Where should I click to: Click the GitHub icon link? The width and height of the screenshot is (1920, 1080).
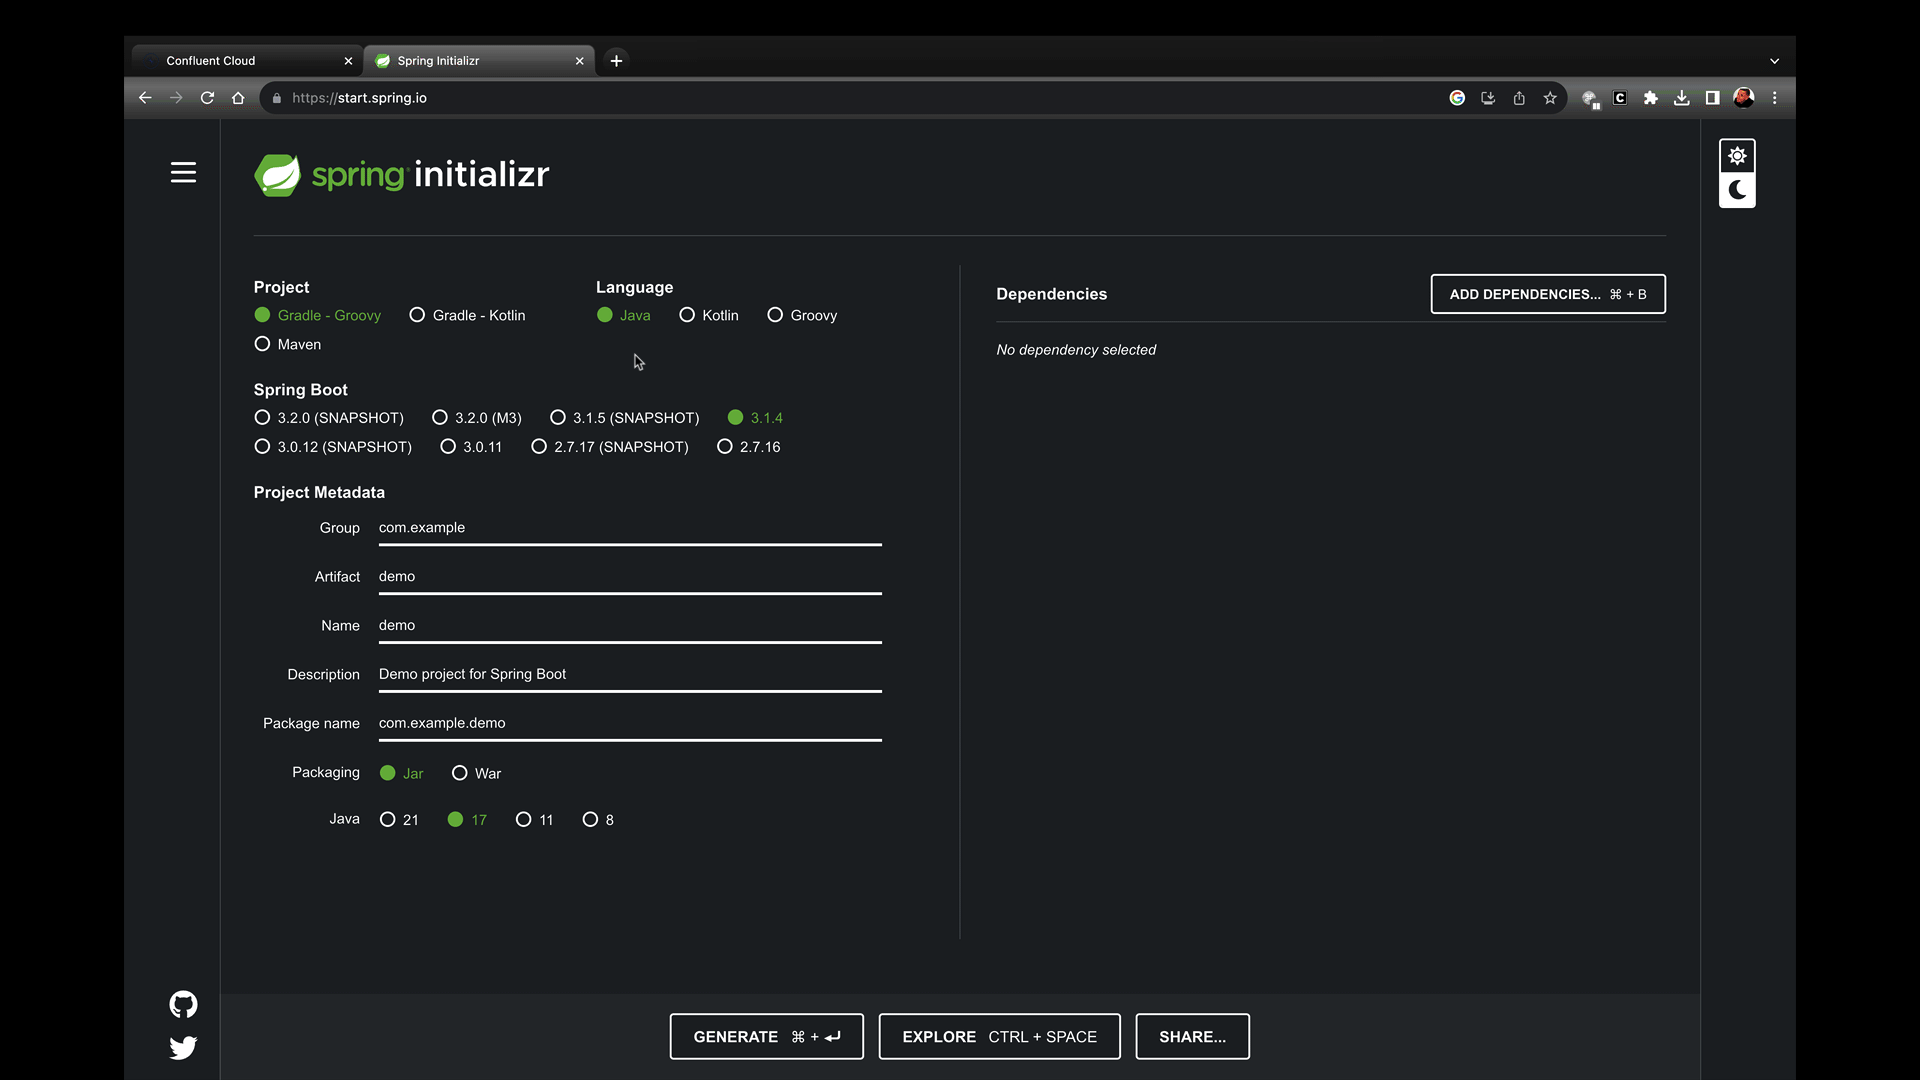(x=182, y=1004)
